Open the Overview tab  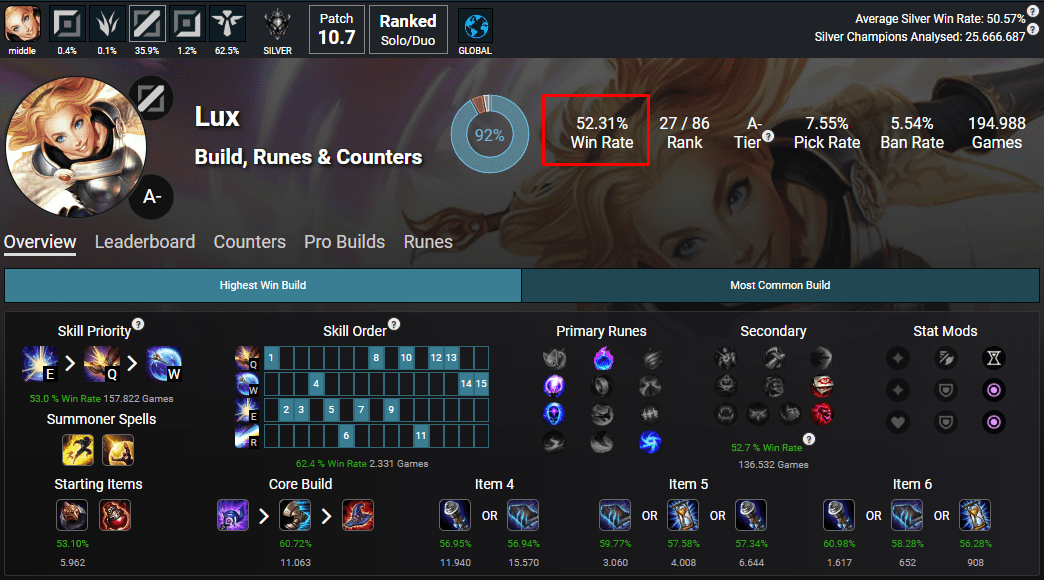[40, 242]
